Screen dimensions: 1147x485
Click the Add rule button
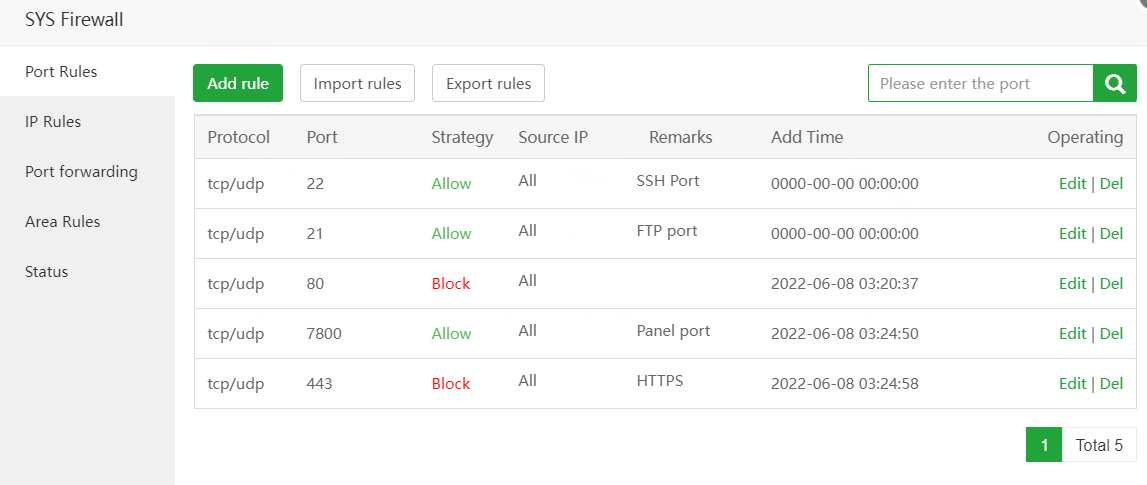tap(238, 83)
